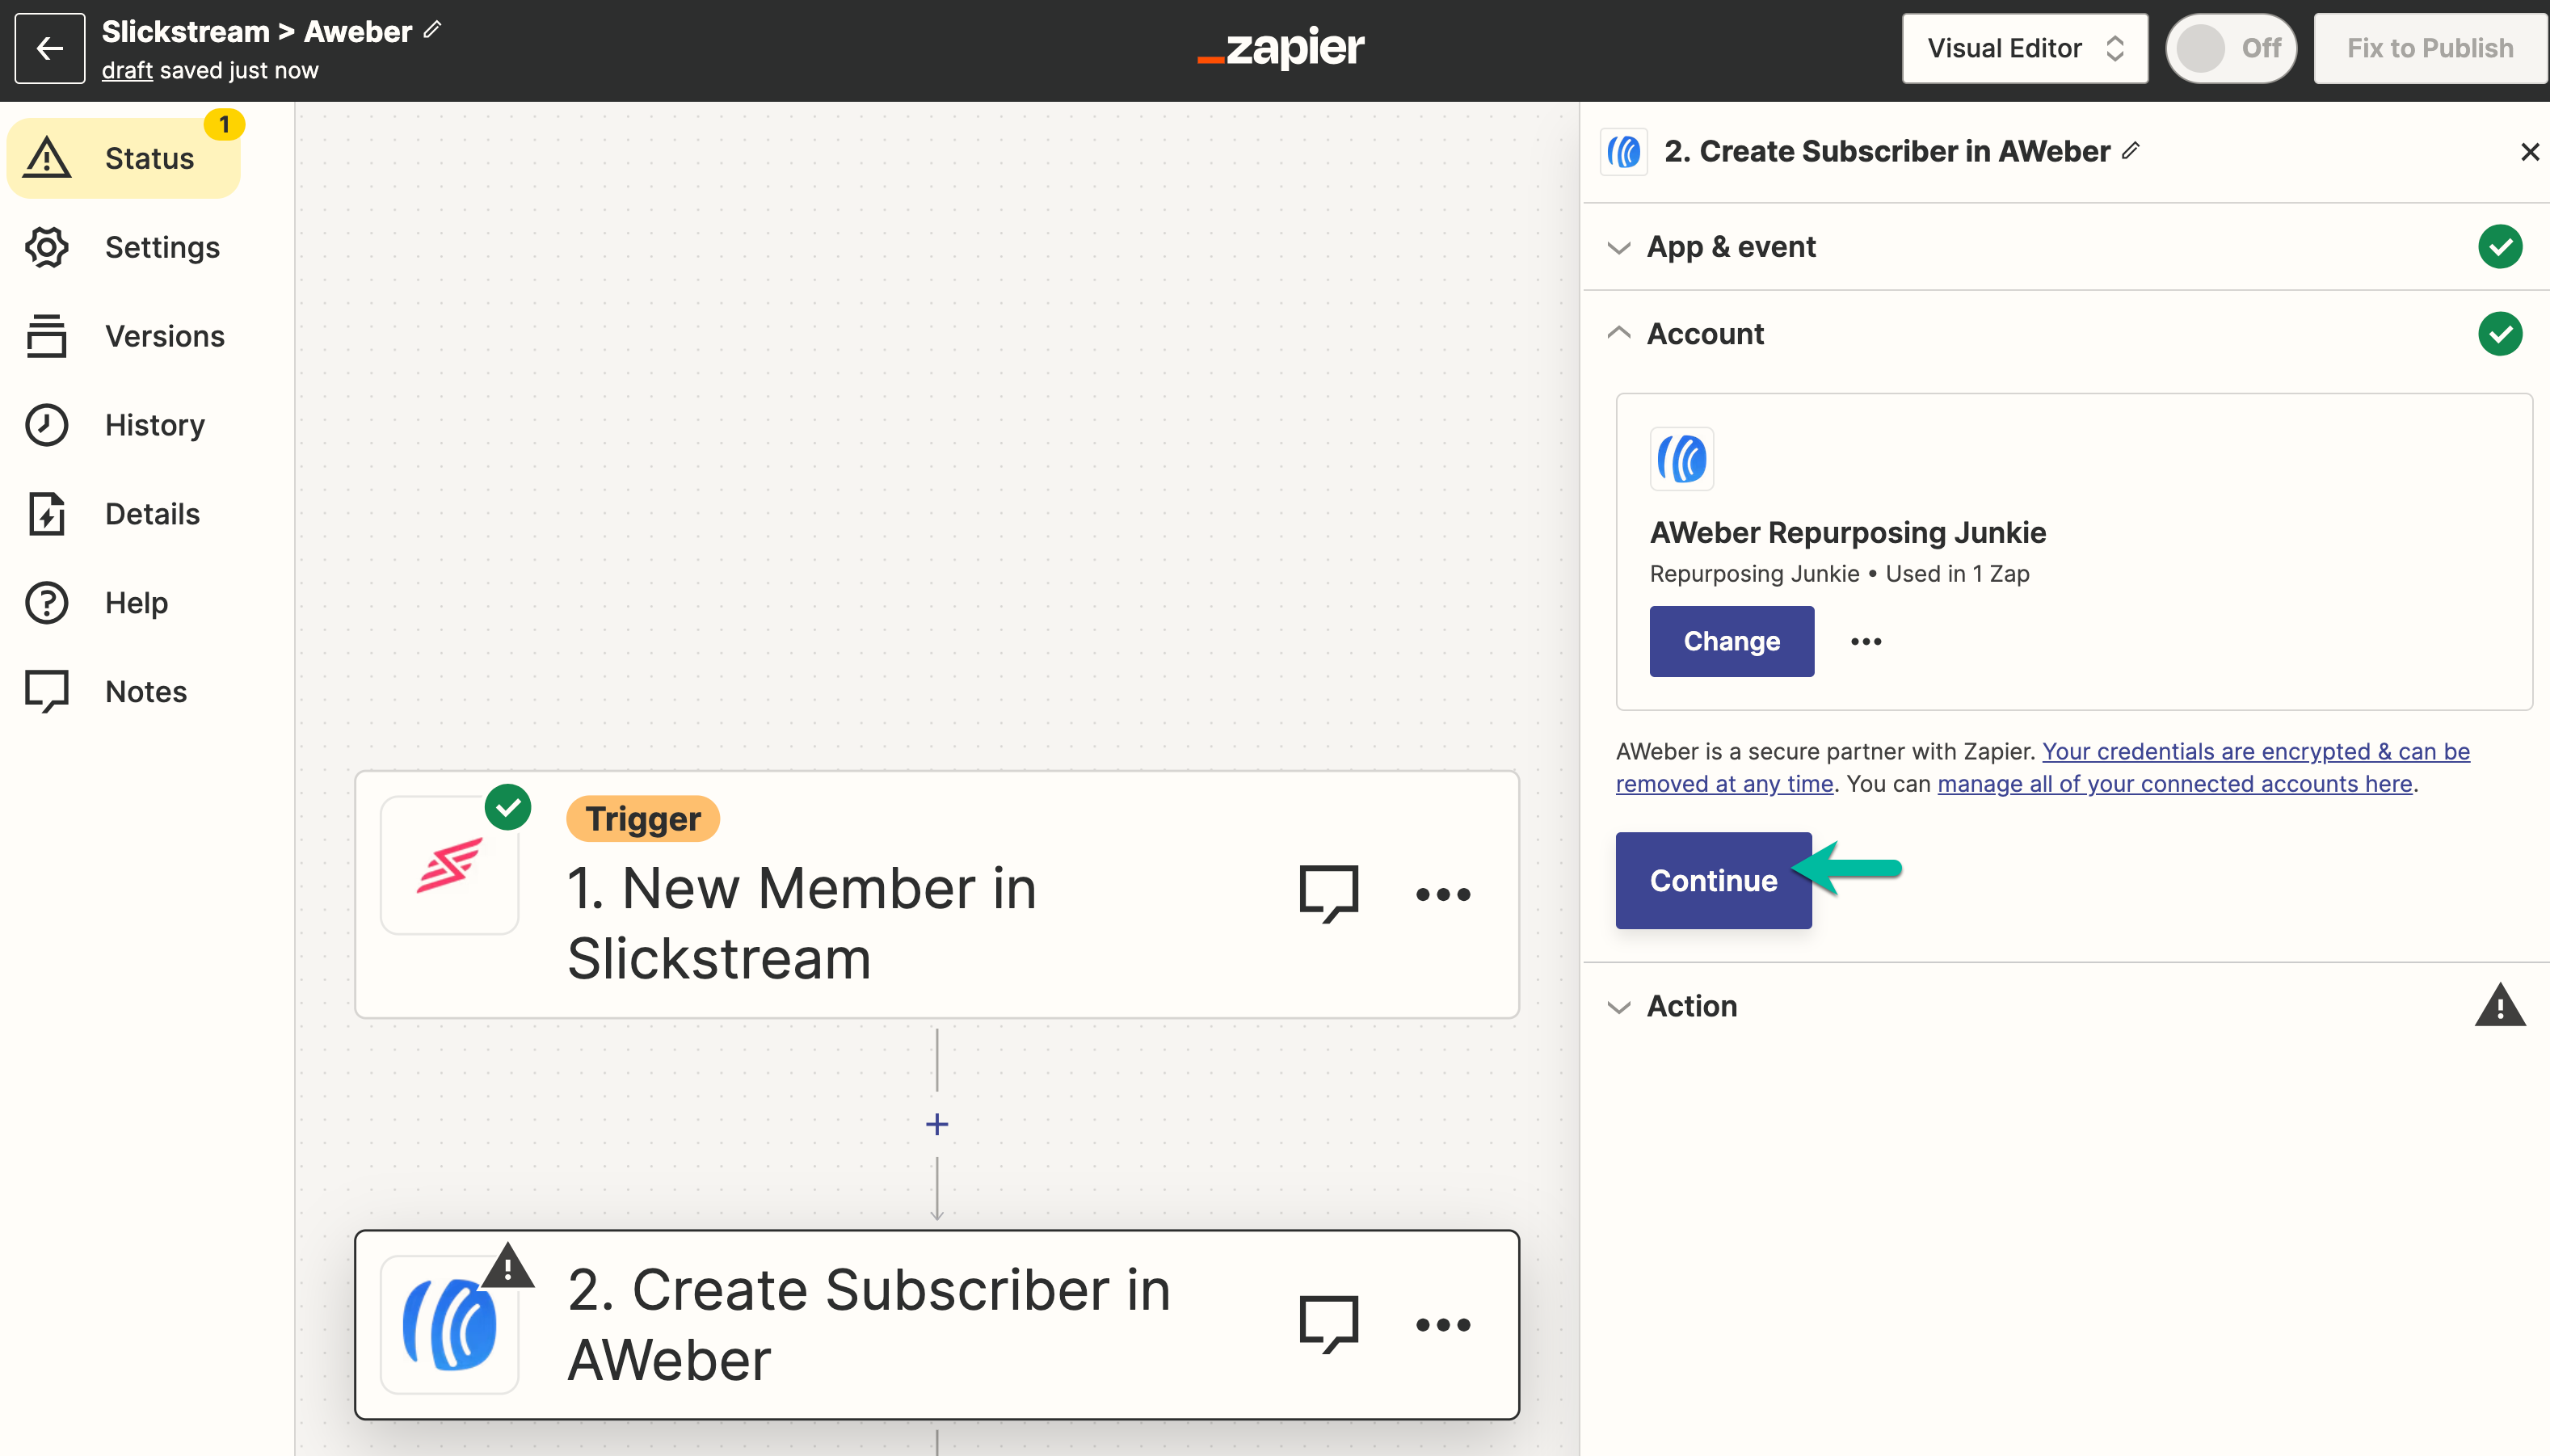Click the Details file-bolt icon
2550x1456 pixels.
click(x=47, y=514)
